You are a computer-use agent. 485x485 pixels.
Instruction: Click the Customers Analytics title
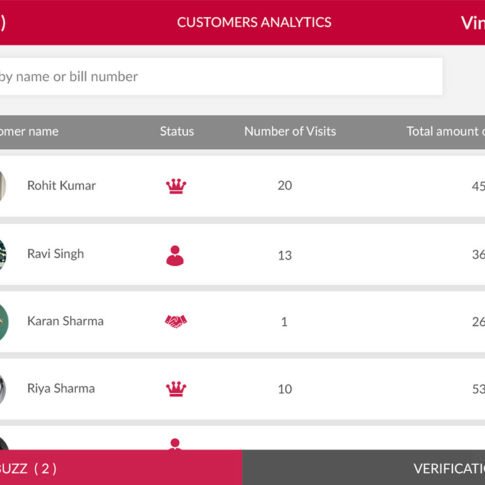254,22
